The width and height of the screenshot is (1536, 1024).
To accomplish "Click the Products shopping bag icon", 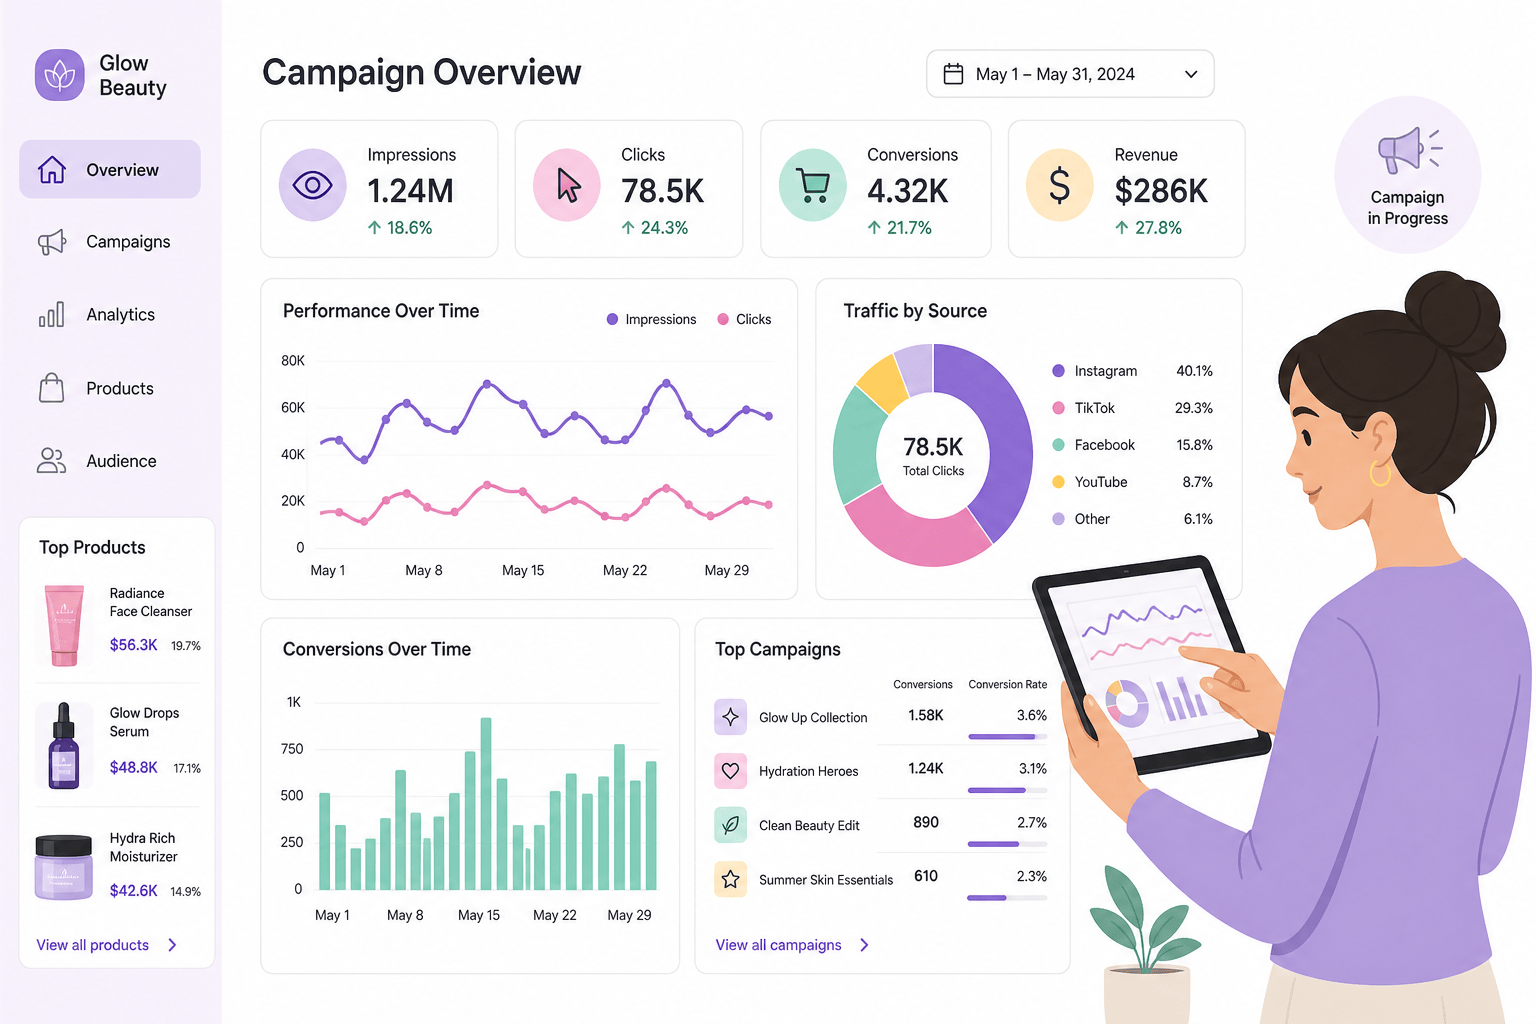I will [52, 388].
